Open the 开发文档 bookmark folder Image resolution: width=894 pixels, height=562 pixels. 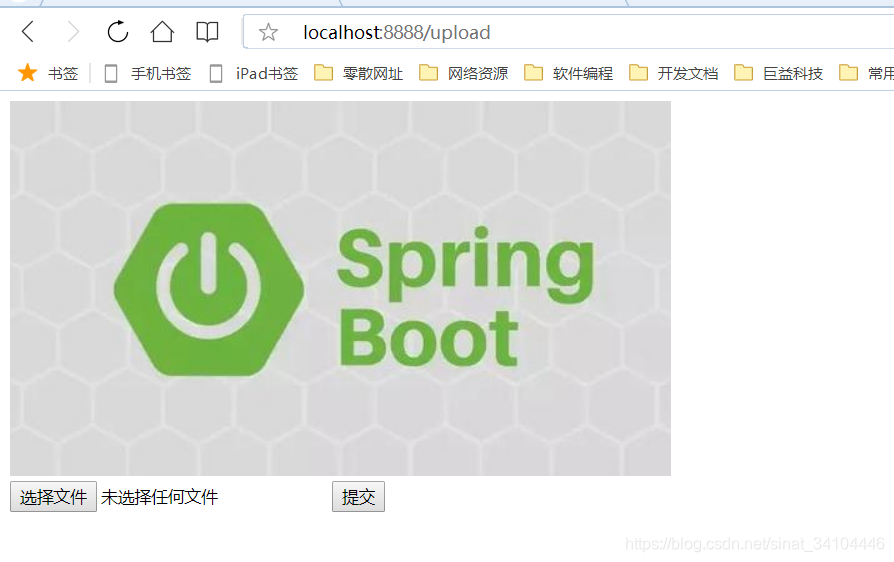[673, 74]
